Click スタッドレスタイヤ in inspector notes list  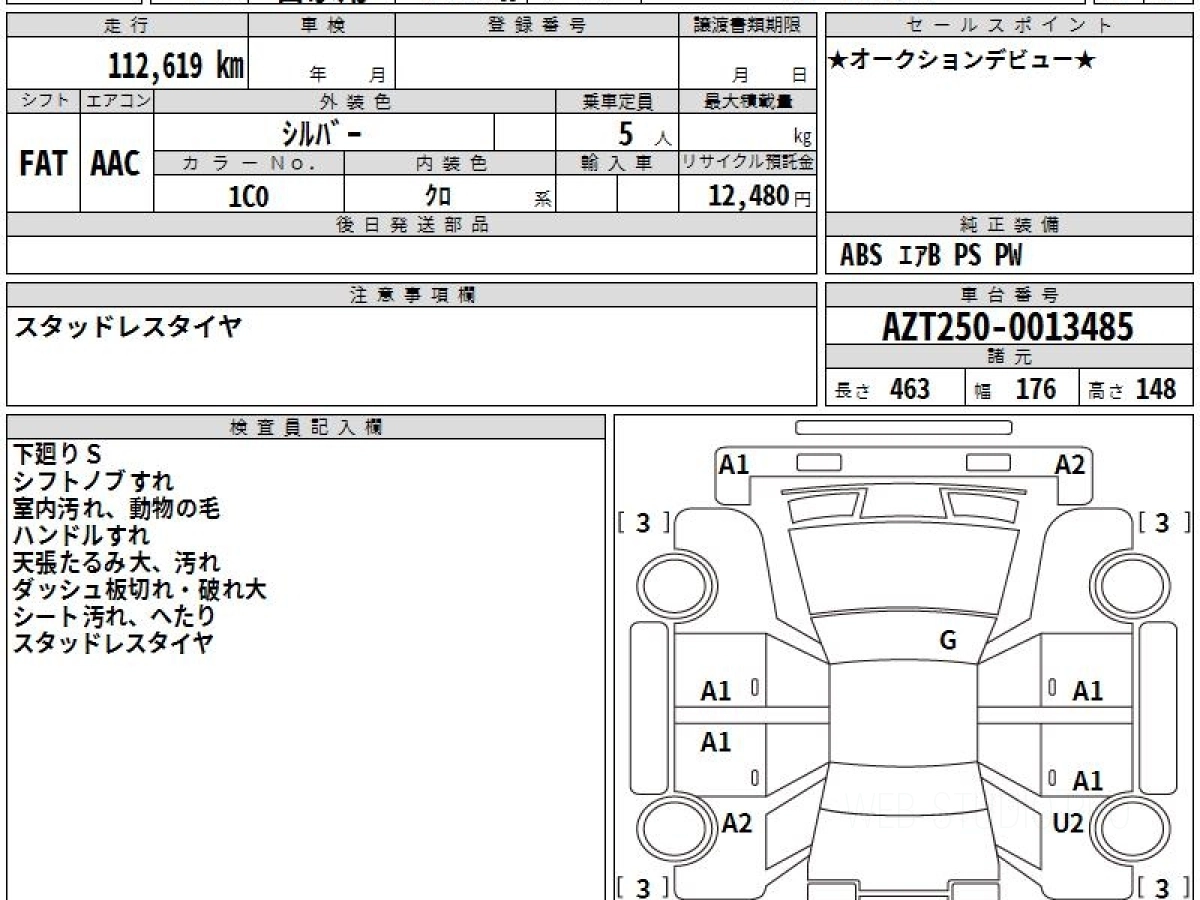pos(113,643)
